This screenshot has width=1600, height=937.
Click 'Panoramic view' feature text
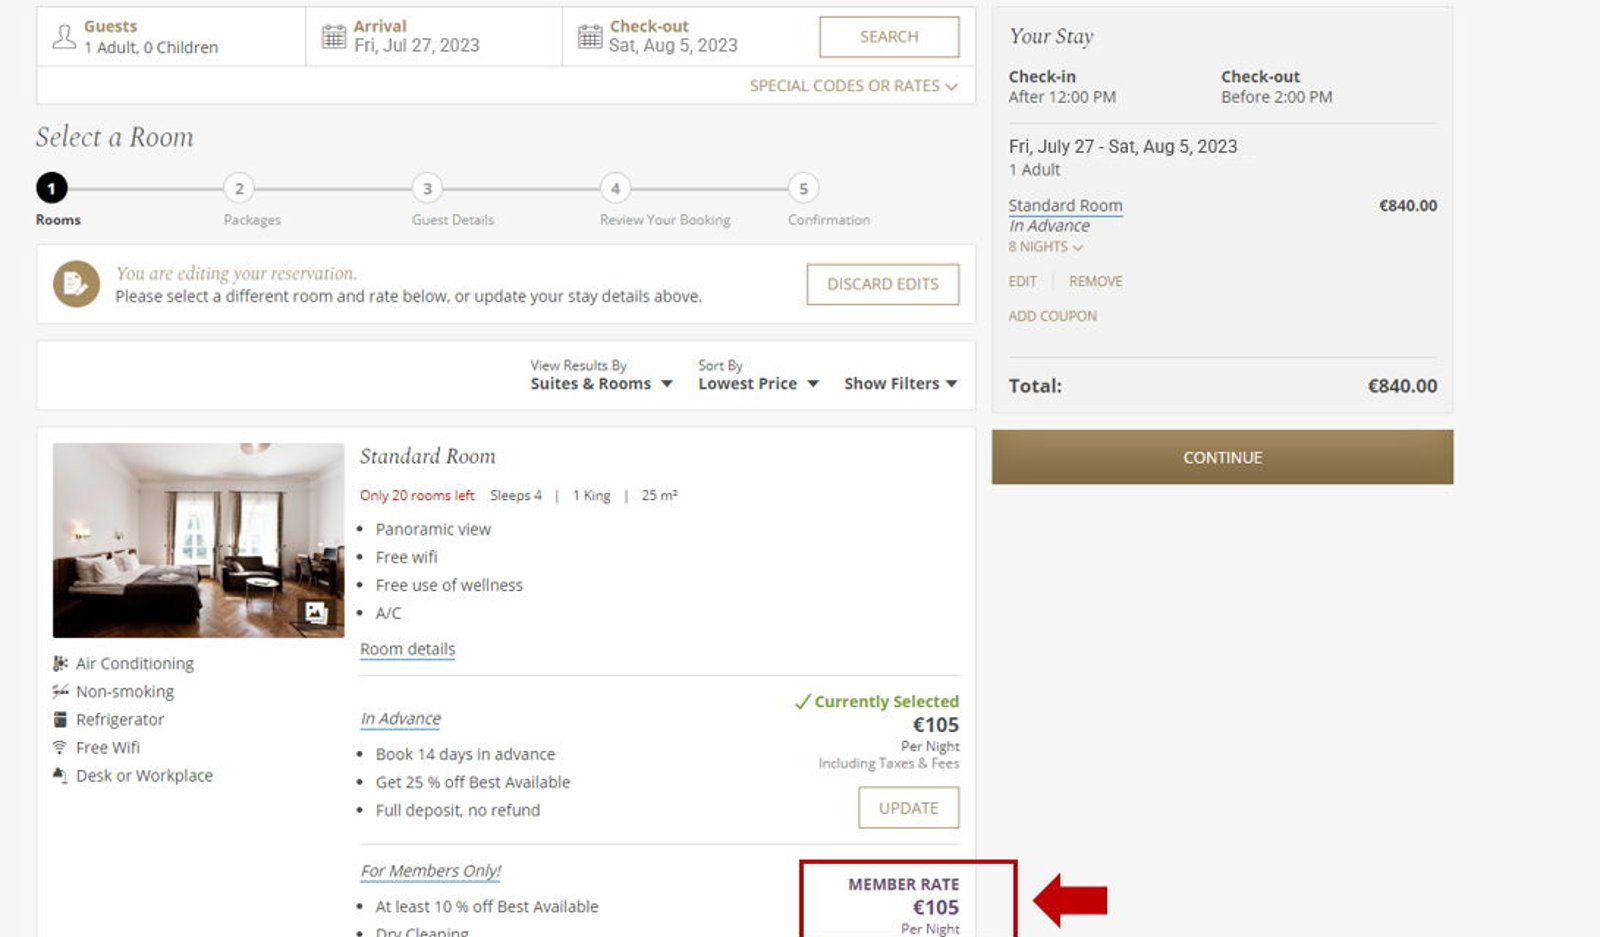point(433,529)
